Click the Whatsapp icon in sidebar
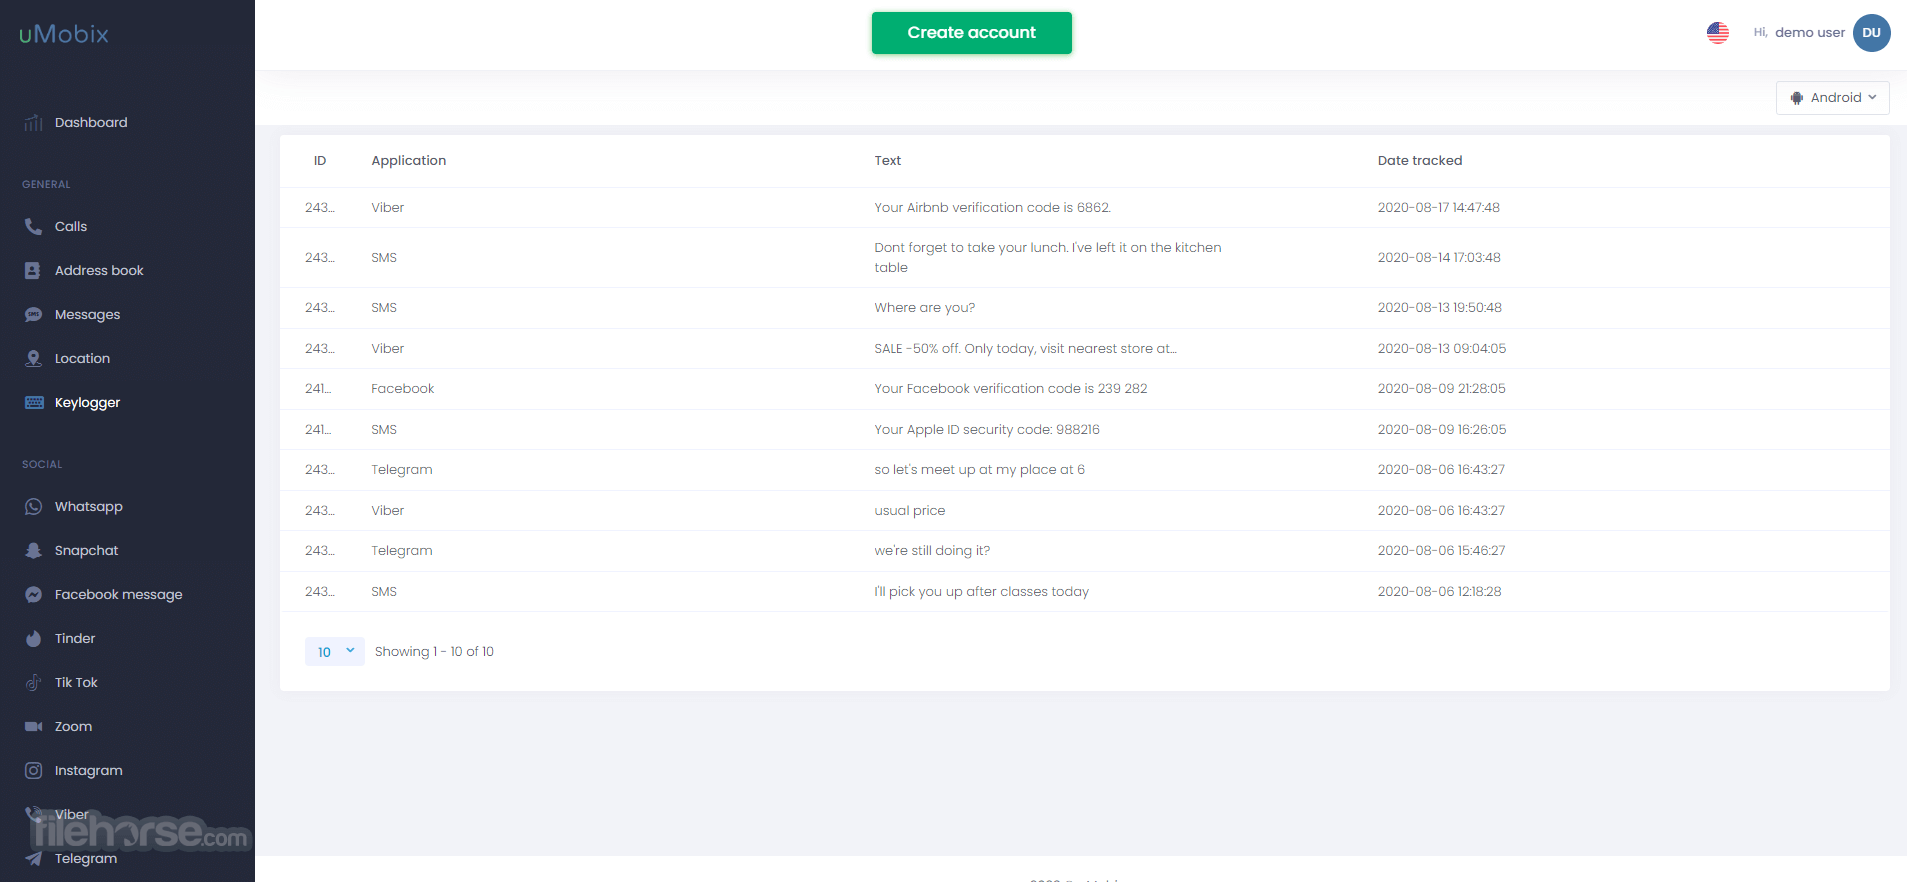The width and height of the screenshot is (1907, 882). [x=33, y=507]
